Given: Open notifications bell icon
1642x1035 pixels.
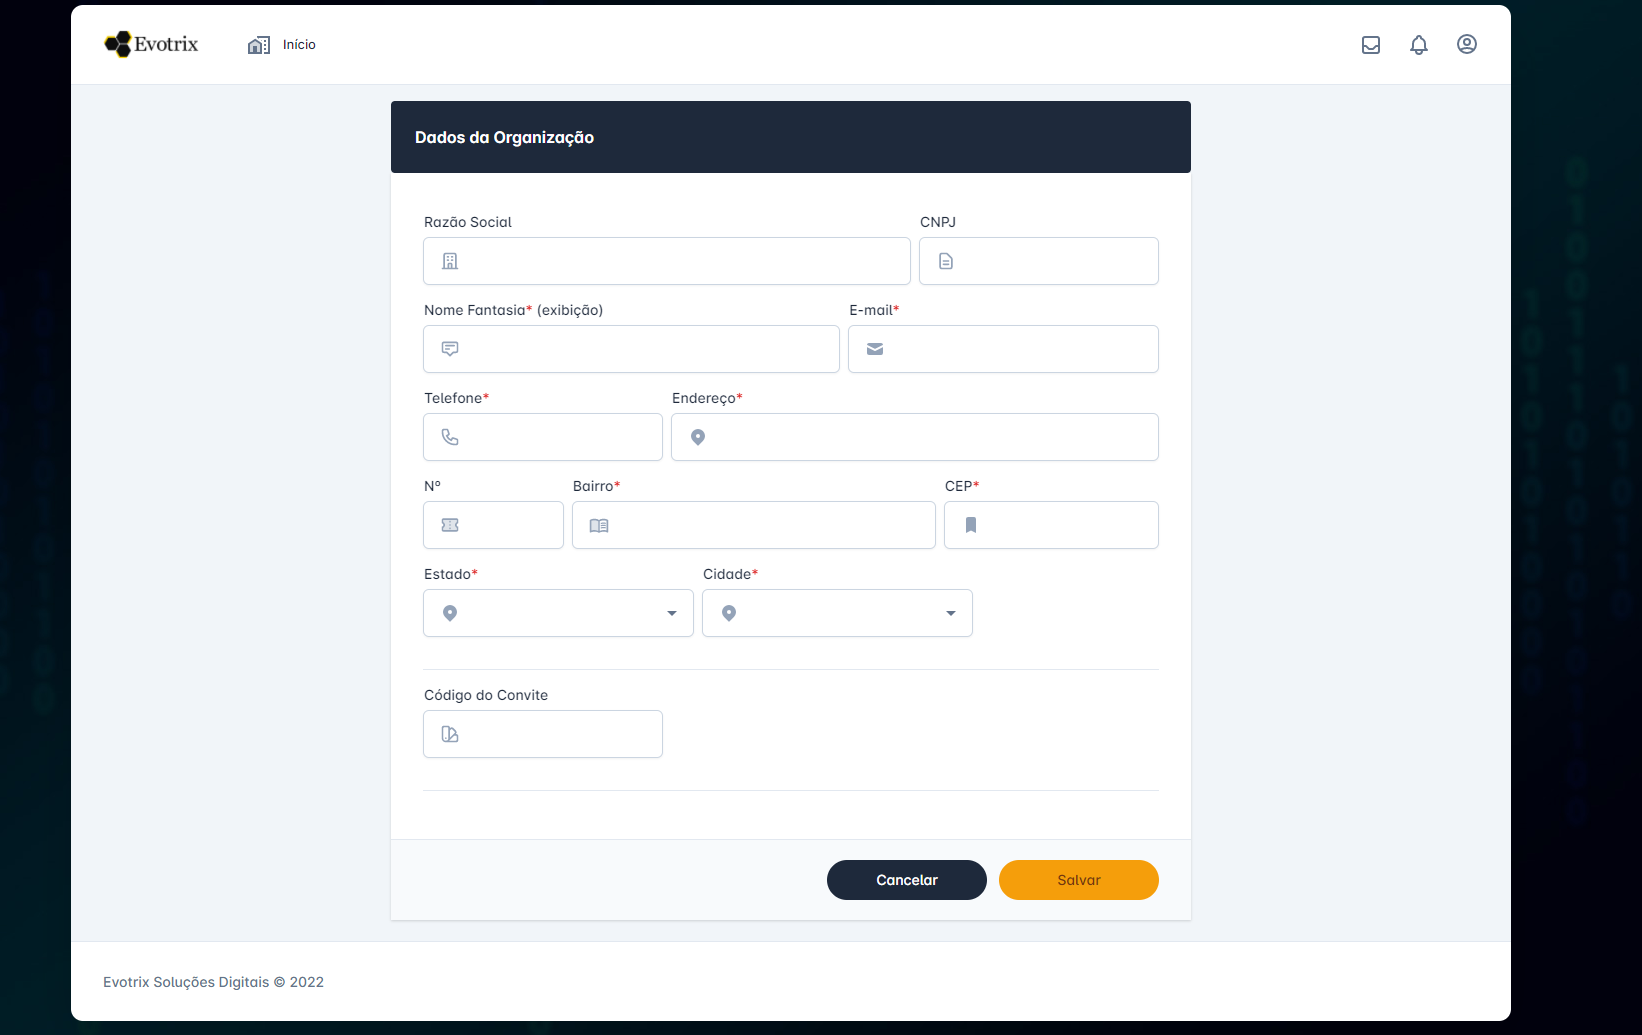Looking at the screenshot, I should coord(1419,45).
